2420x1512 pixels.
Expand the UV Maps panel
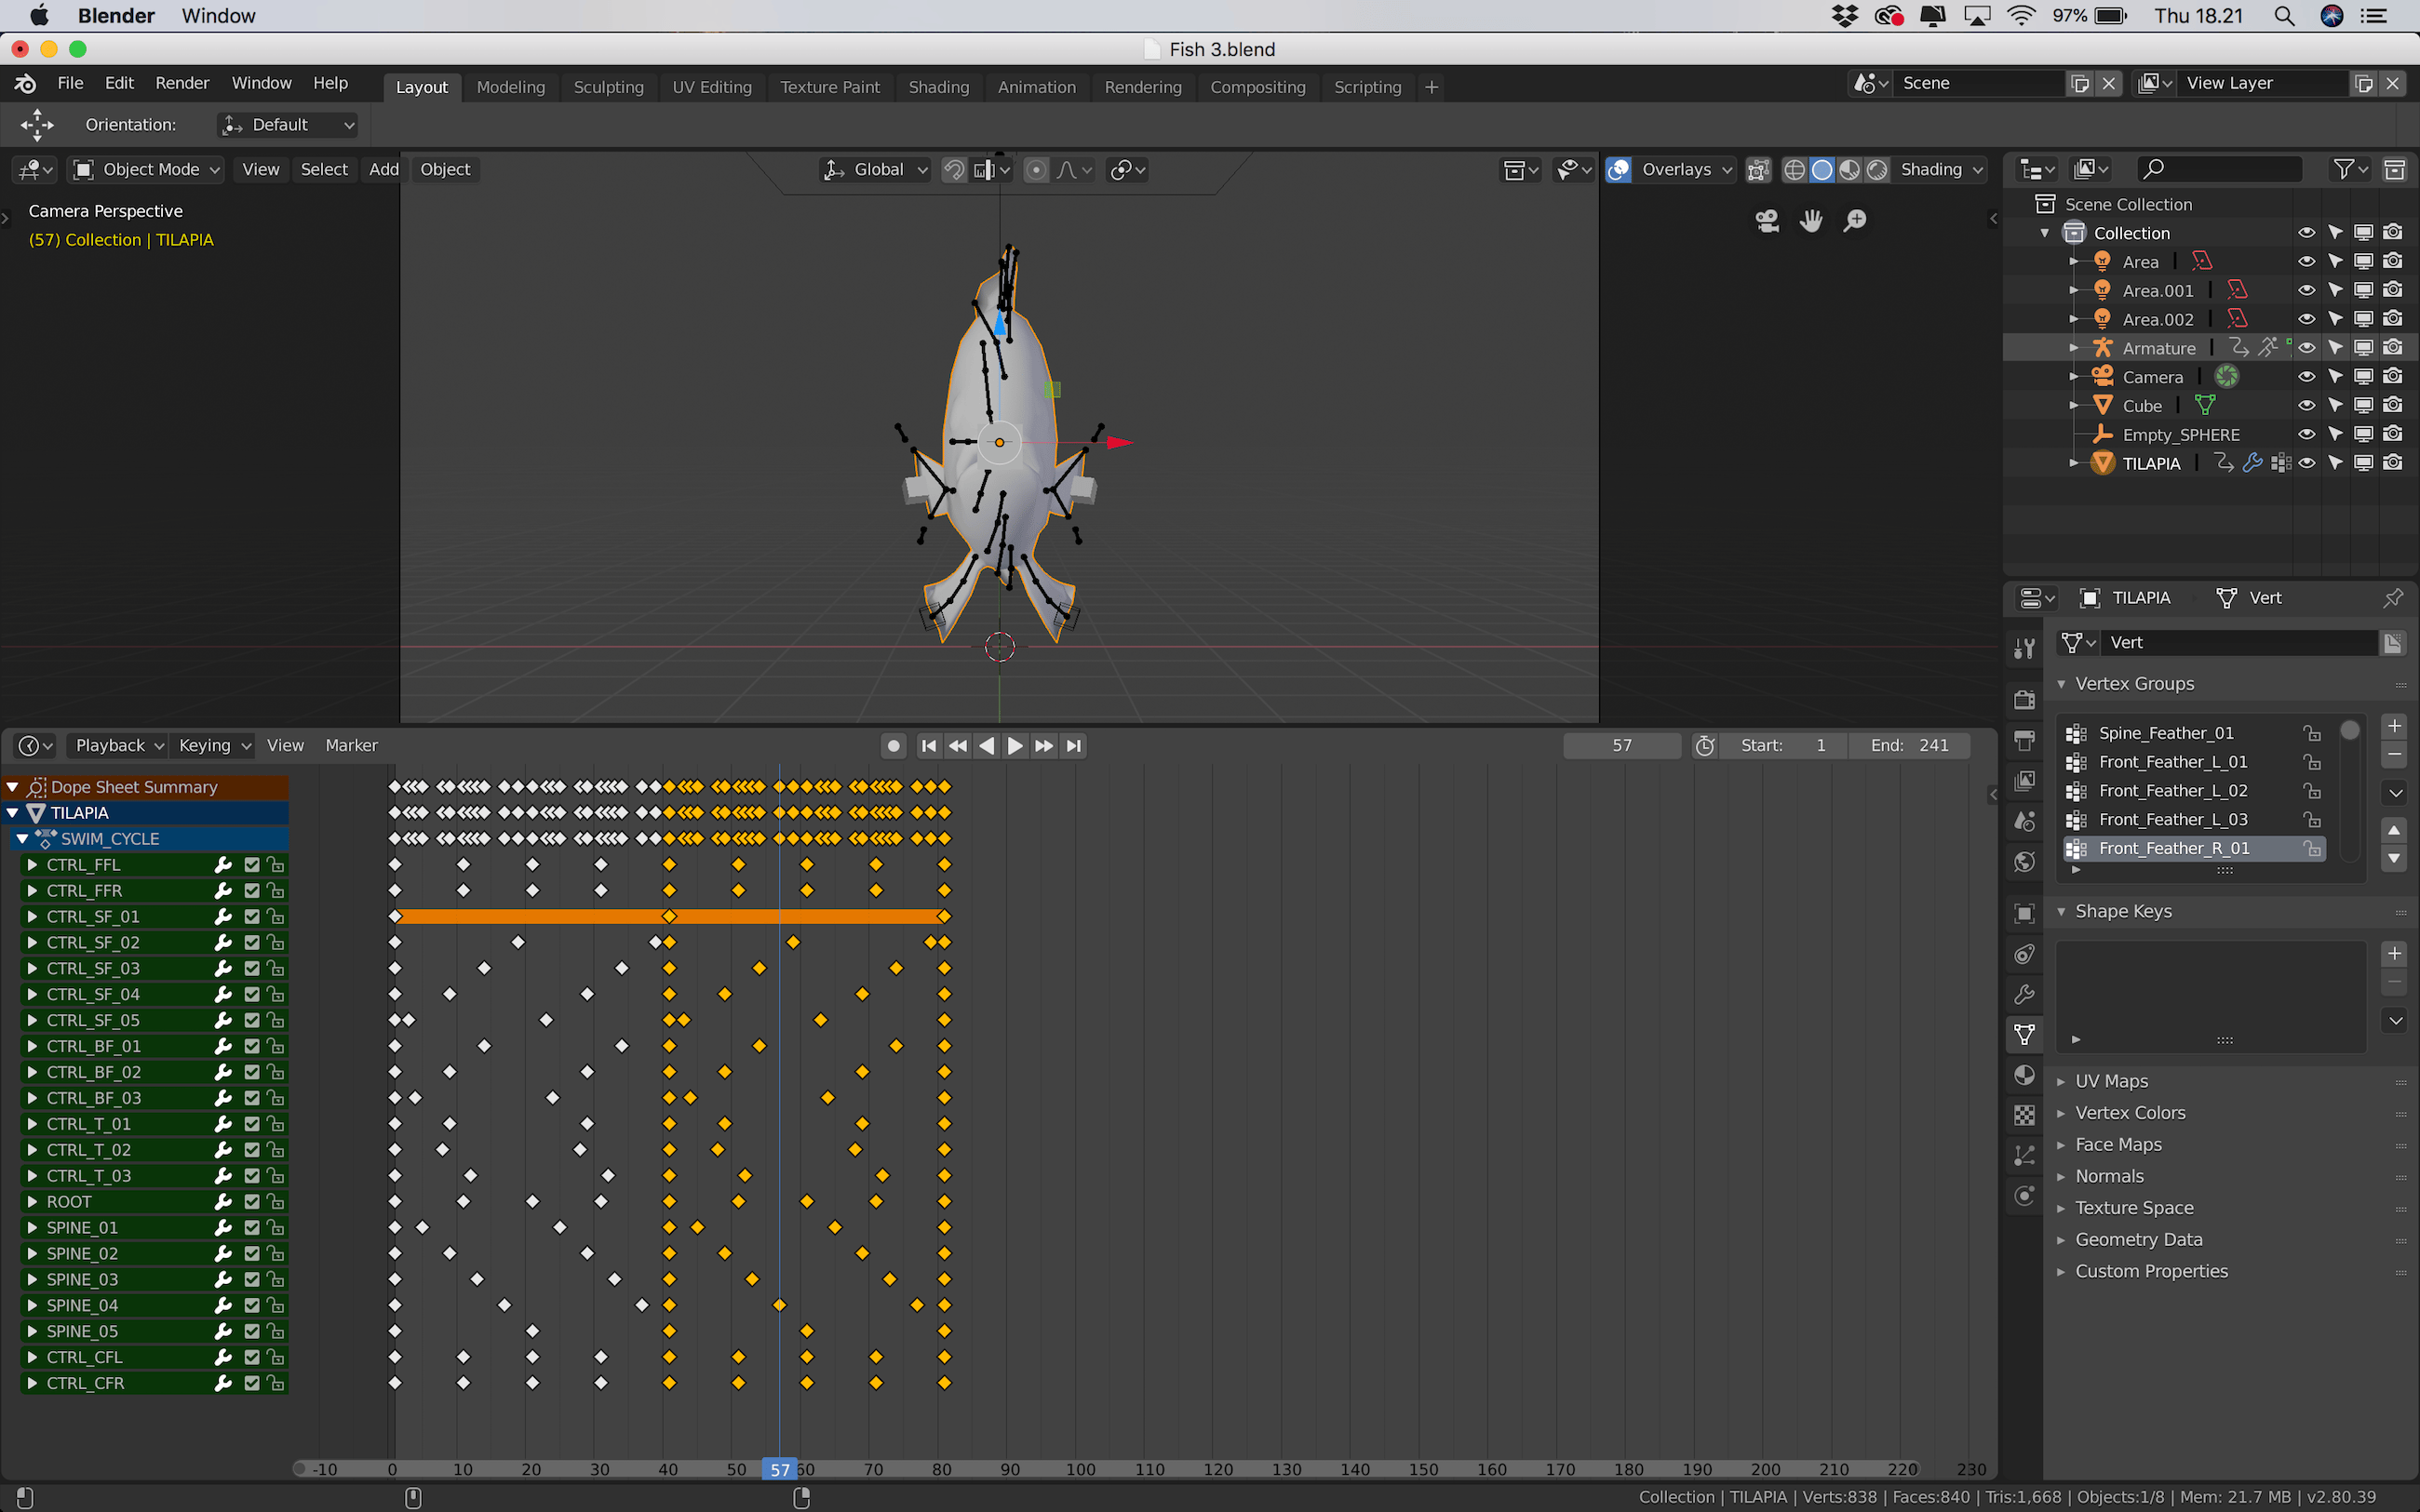tap(2110, 1081)
